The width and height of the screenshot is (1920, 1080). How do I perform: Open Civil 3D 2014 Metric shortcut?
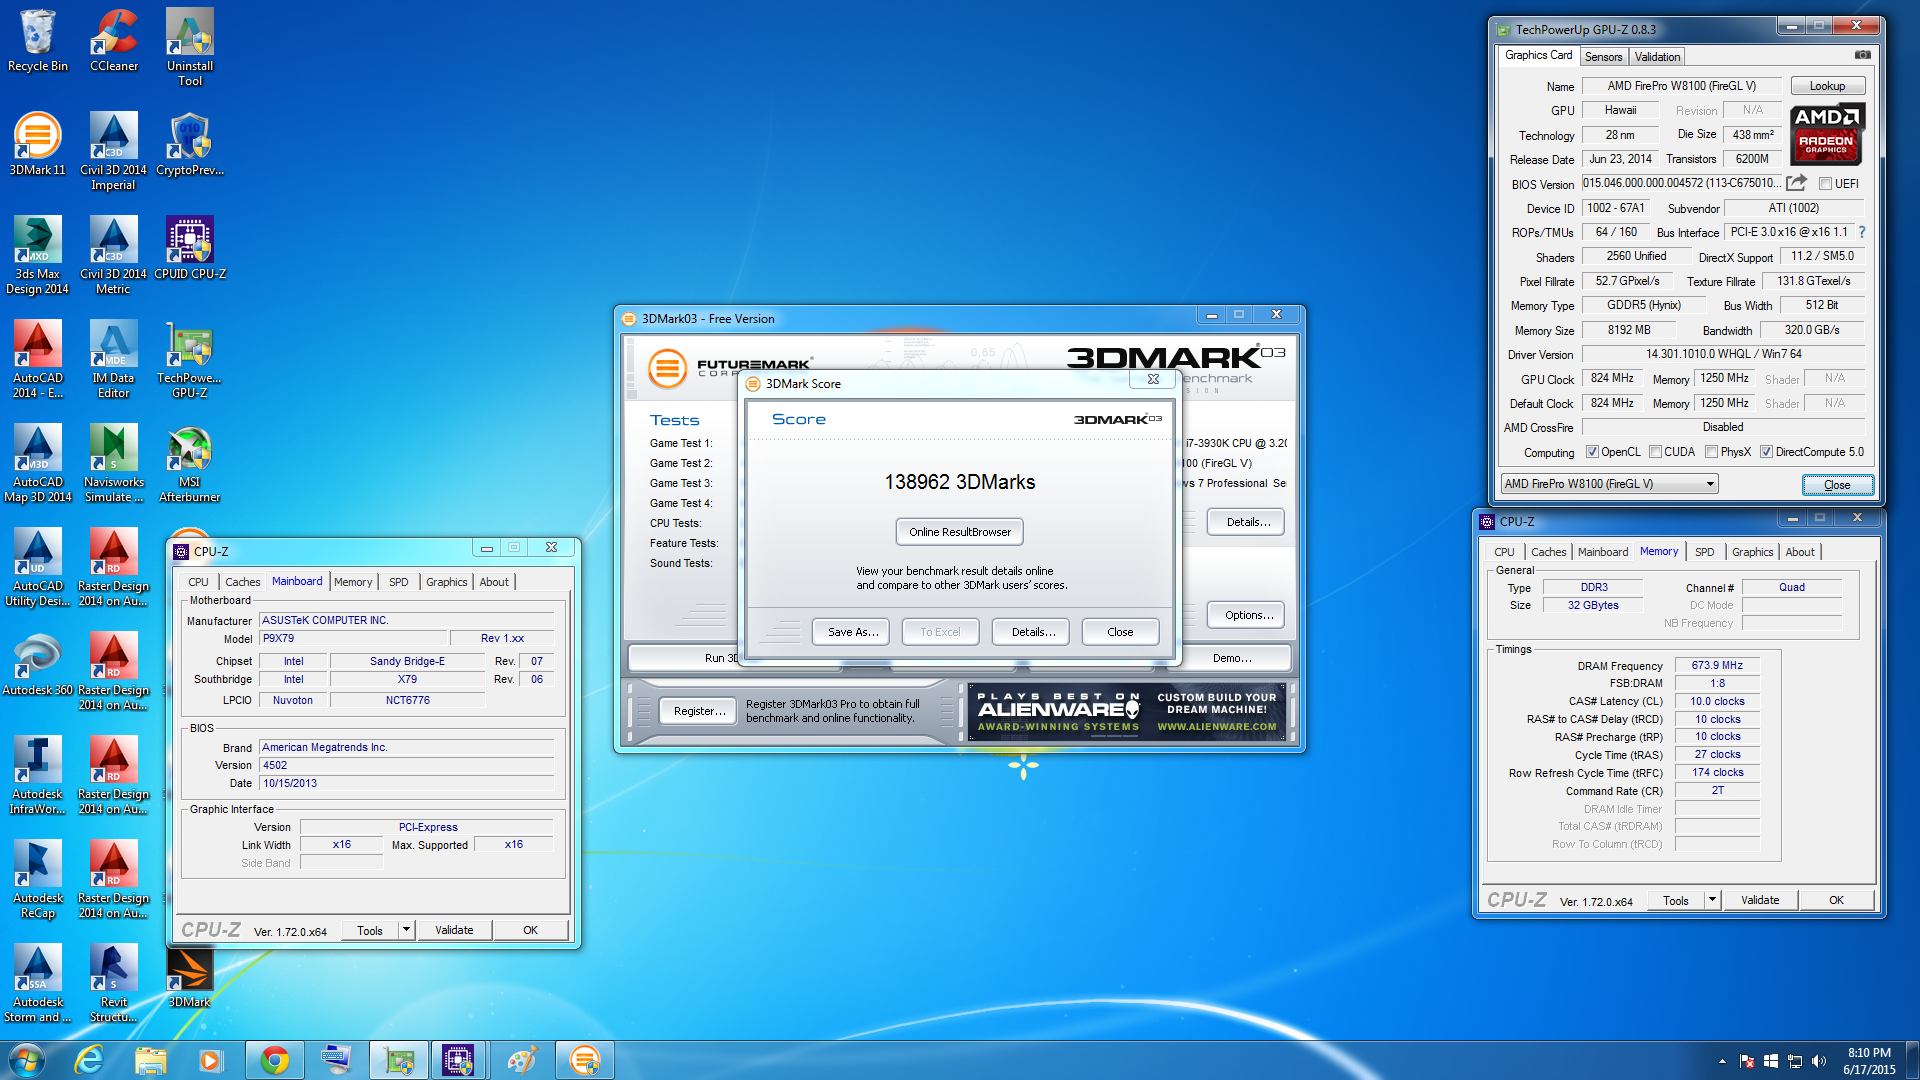tap(113, 255)
